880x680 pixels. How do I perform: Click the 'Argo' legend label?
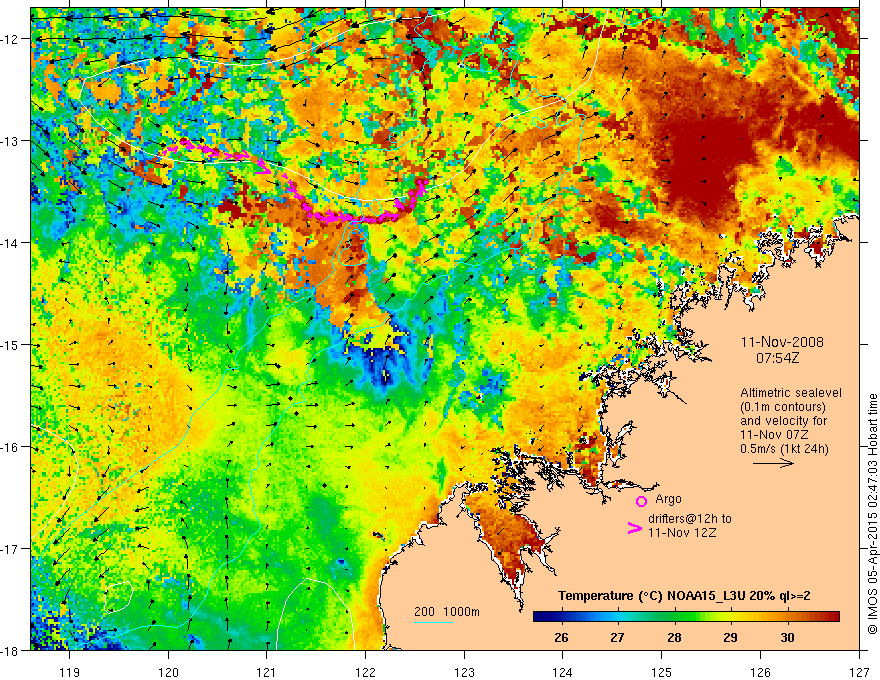click(668, 499)
